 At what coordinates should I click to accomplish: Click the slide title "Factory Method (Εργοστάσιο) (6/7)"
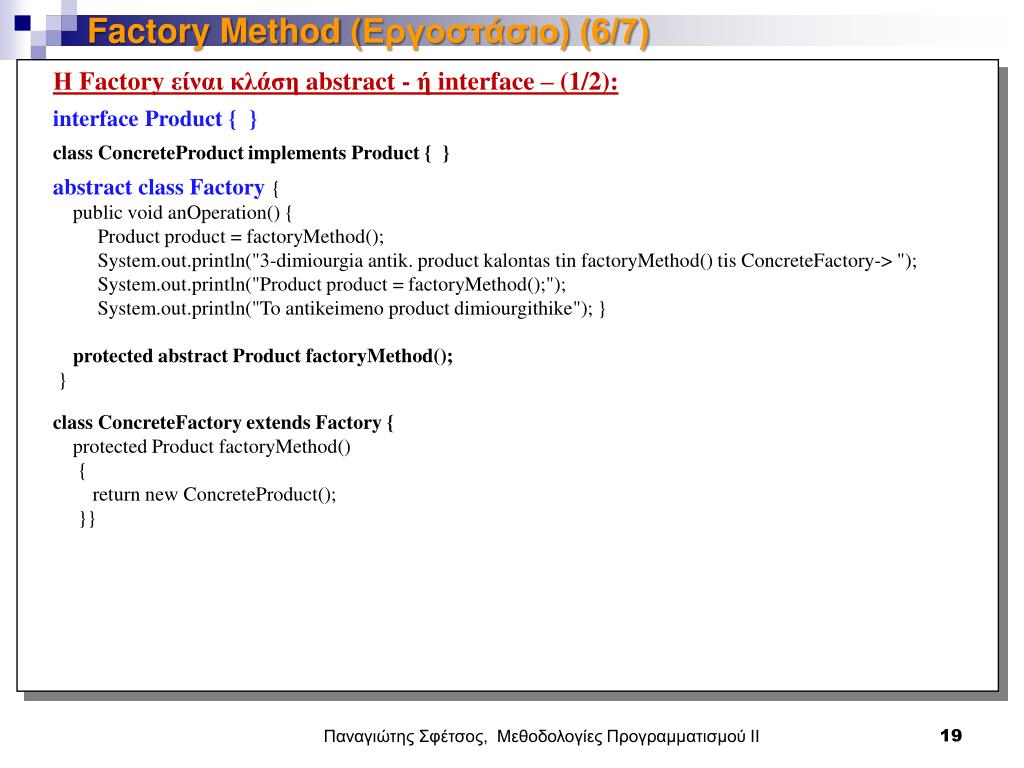(368, 32)
